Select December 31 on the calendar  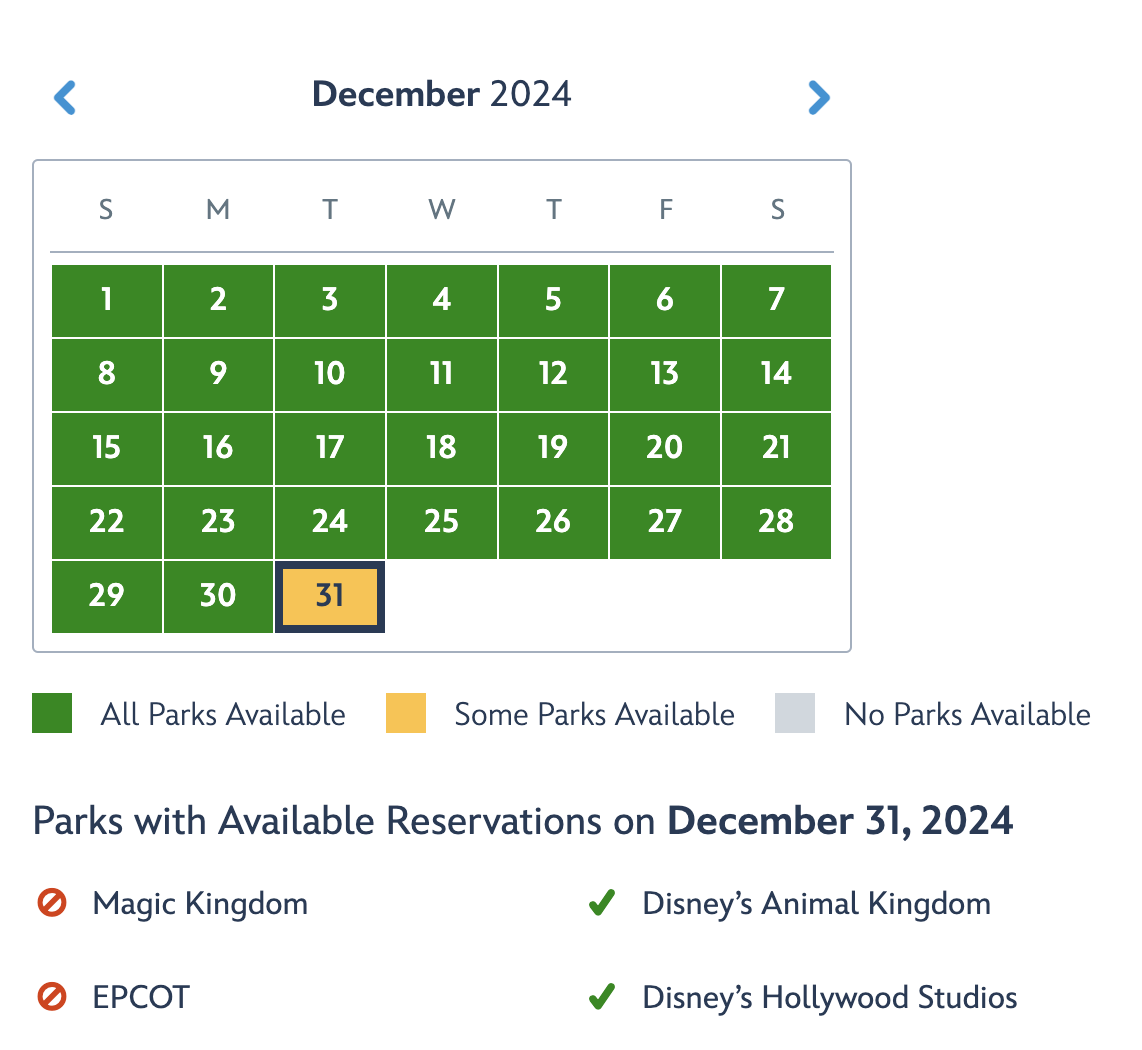330,596
